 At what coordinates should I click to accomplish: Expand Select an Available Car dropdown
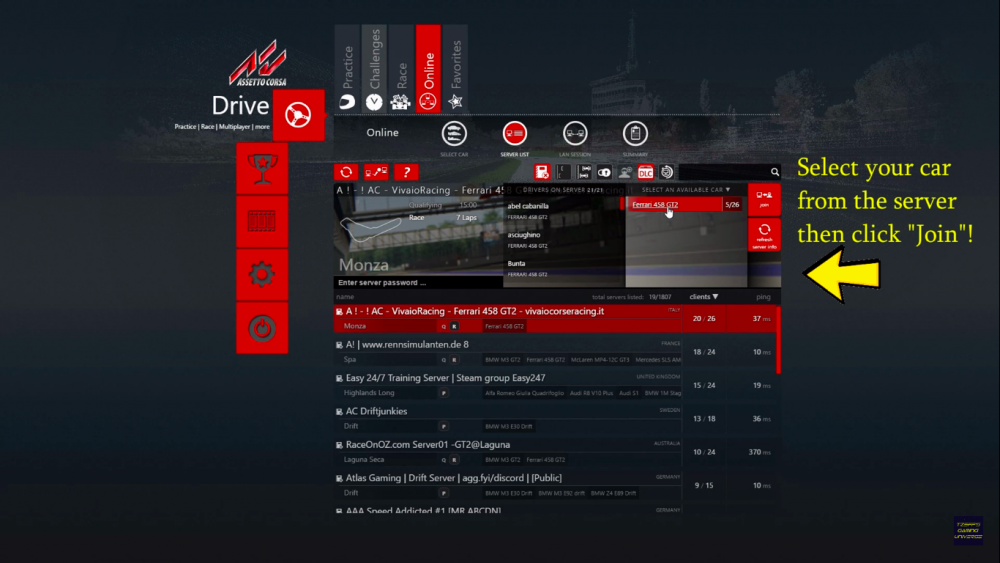686,190
